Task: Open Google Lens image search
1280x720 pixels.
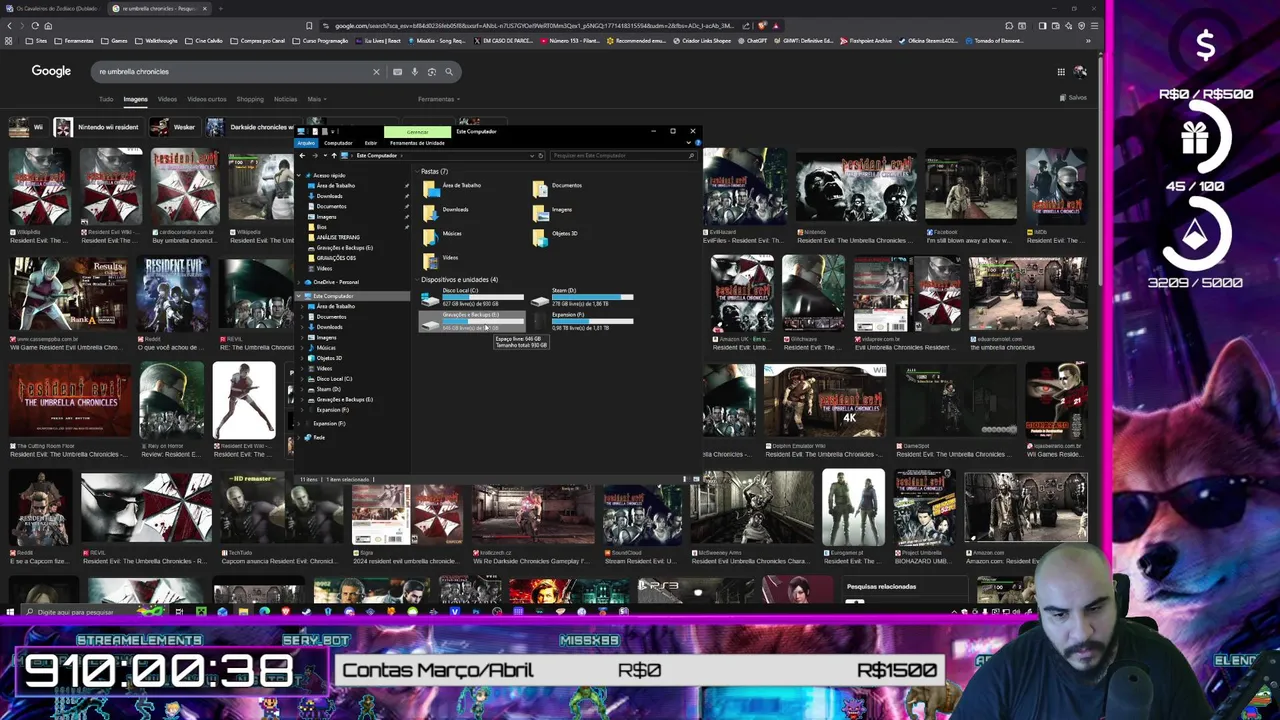Action: point(431,72)
